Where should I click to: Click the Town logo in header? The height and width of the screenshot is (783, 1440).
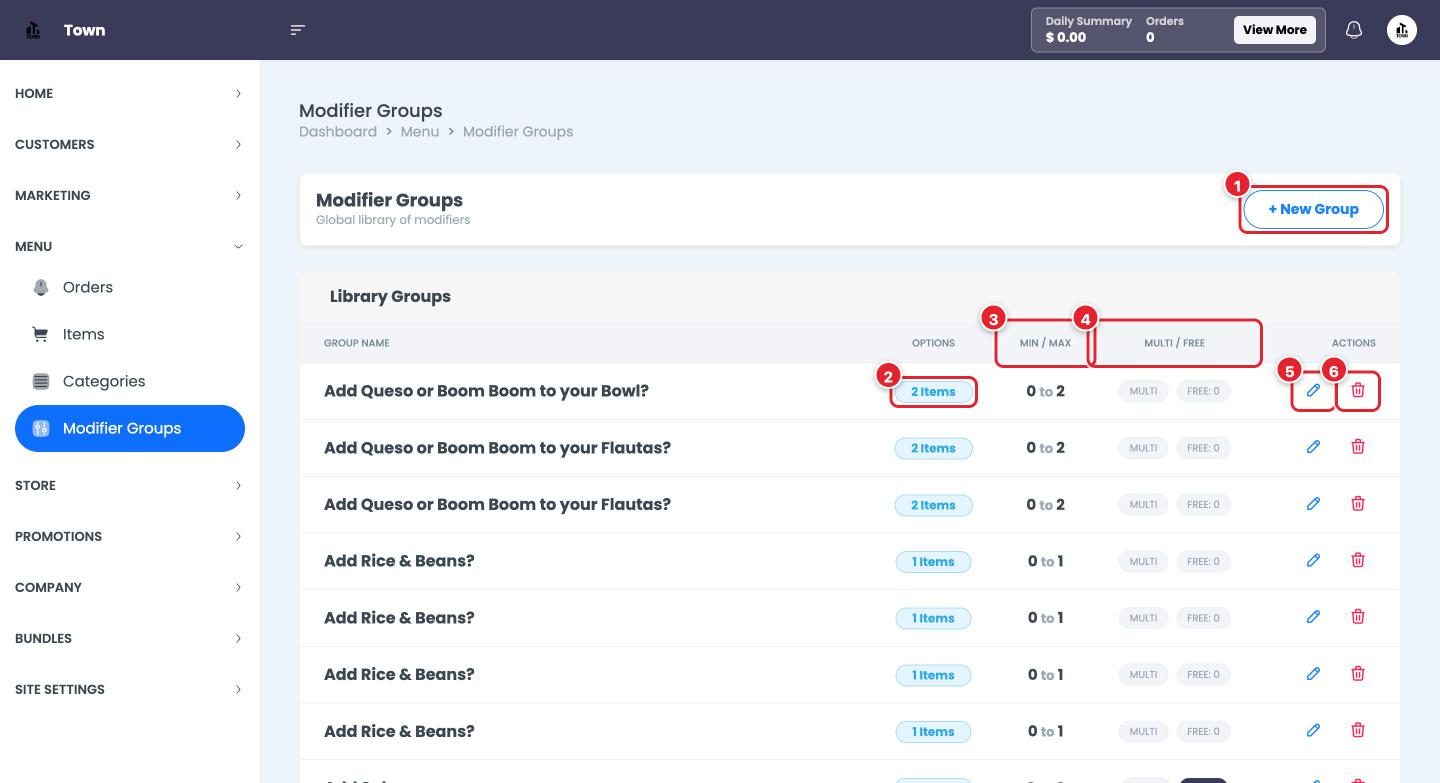tap(33, 30)
